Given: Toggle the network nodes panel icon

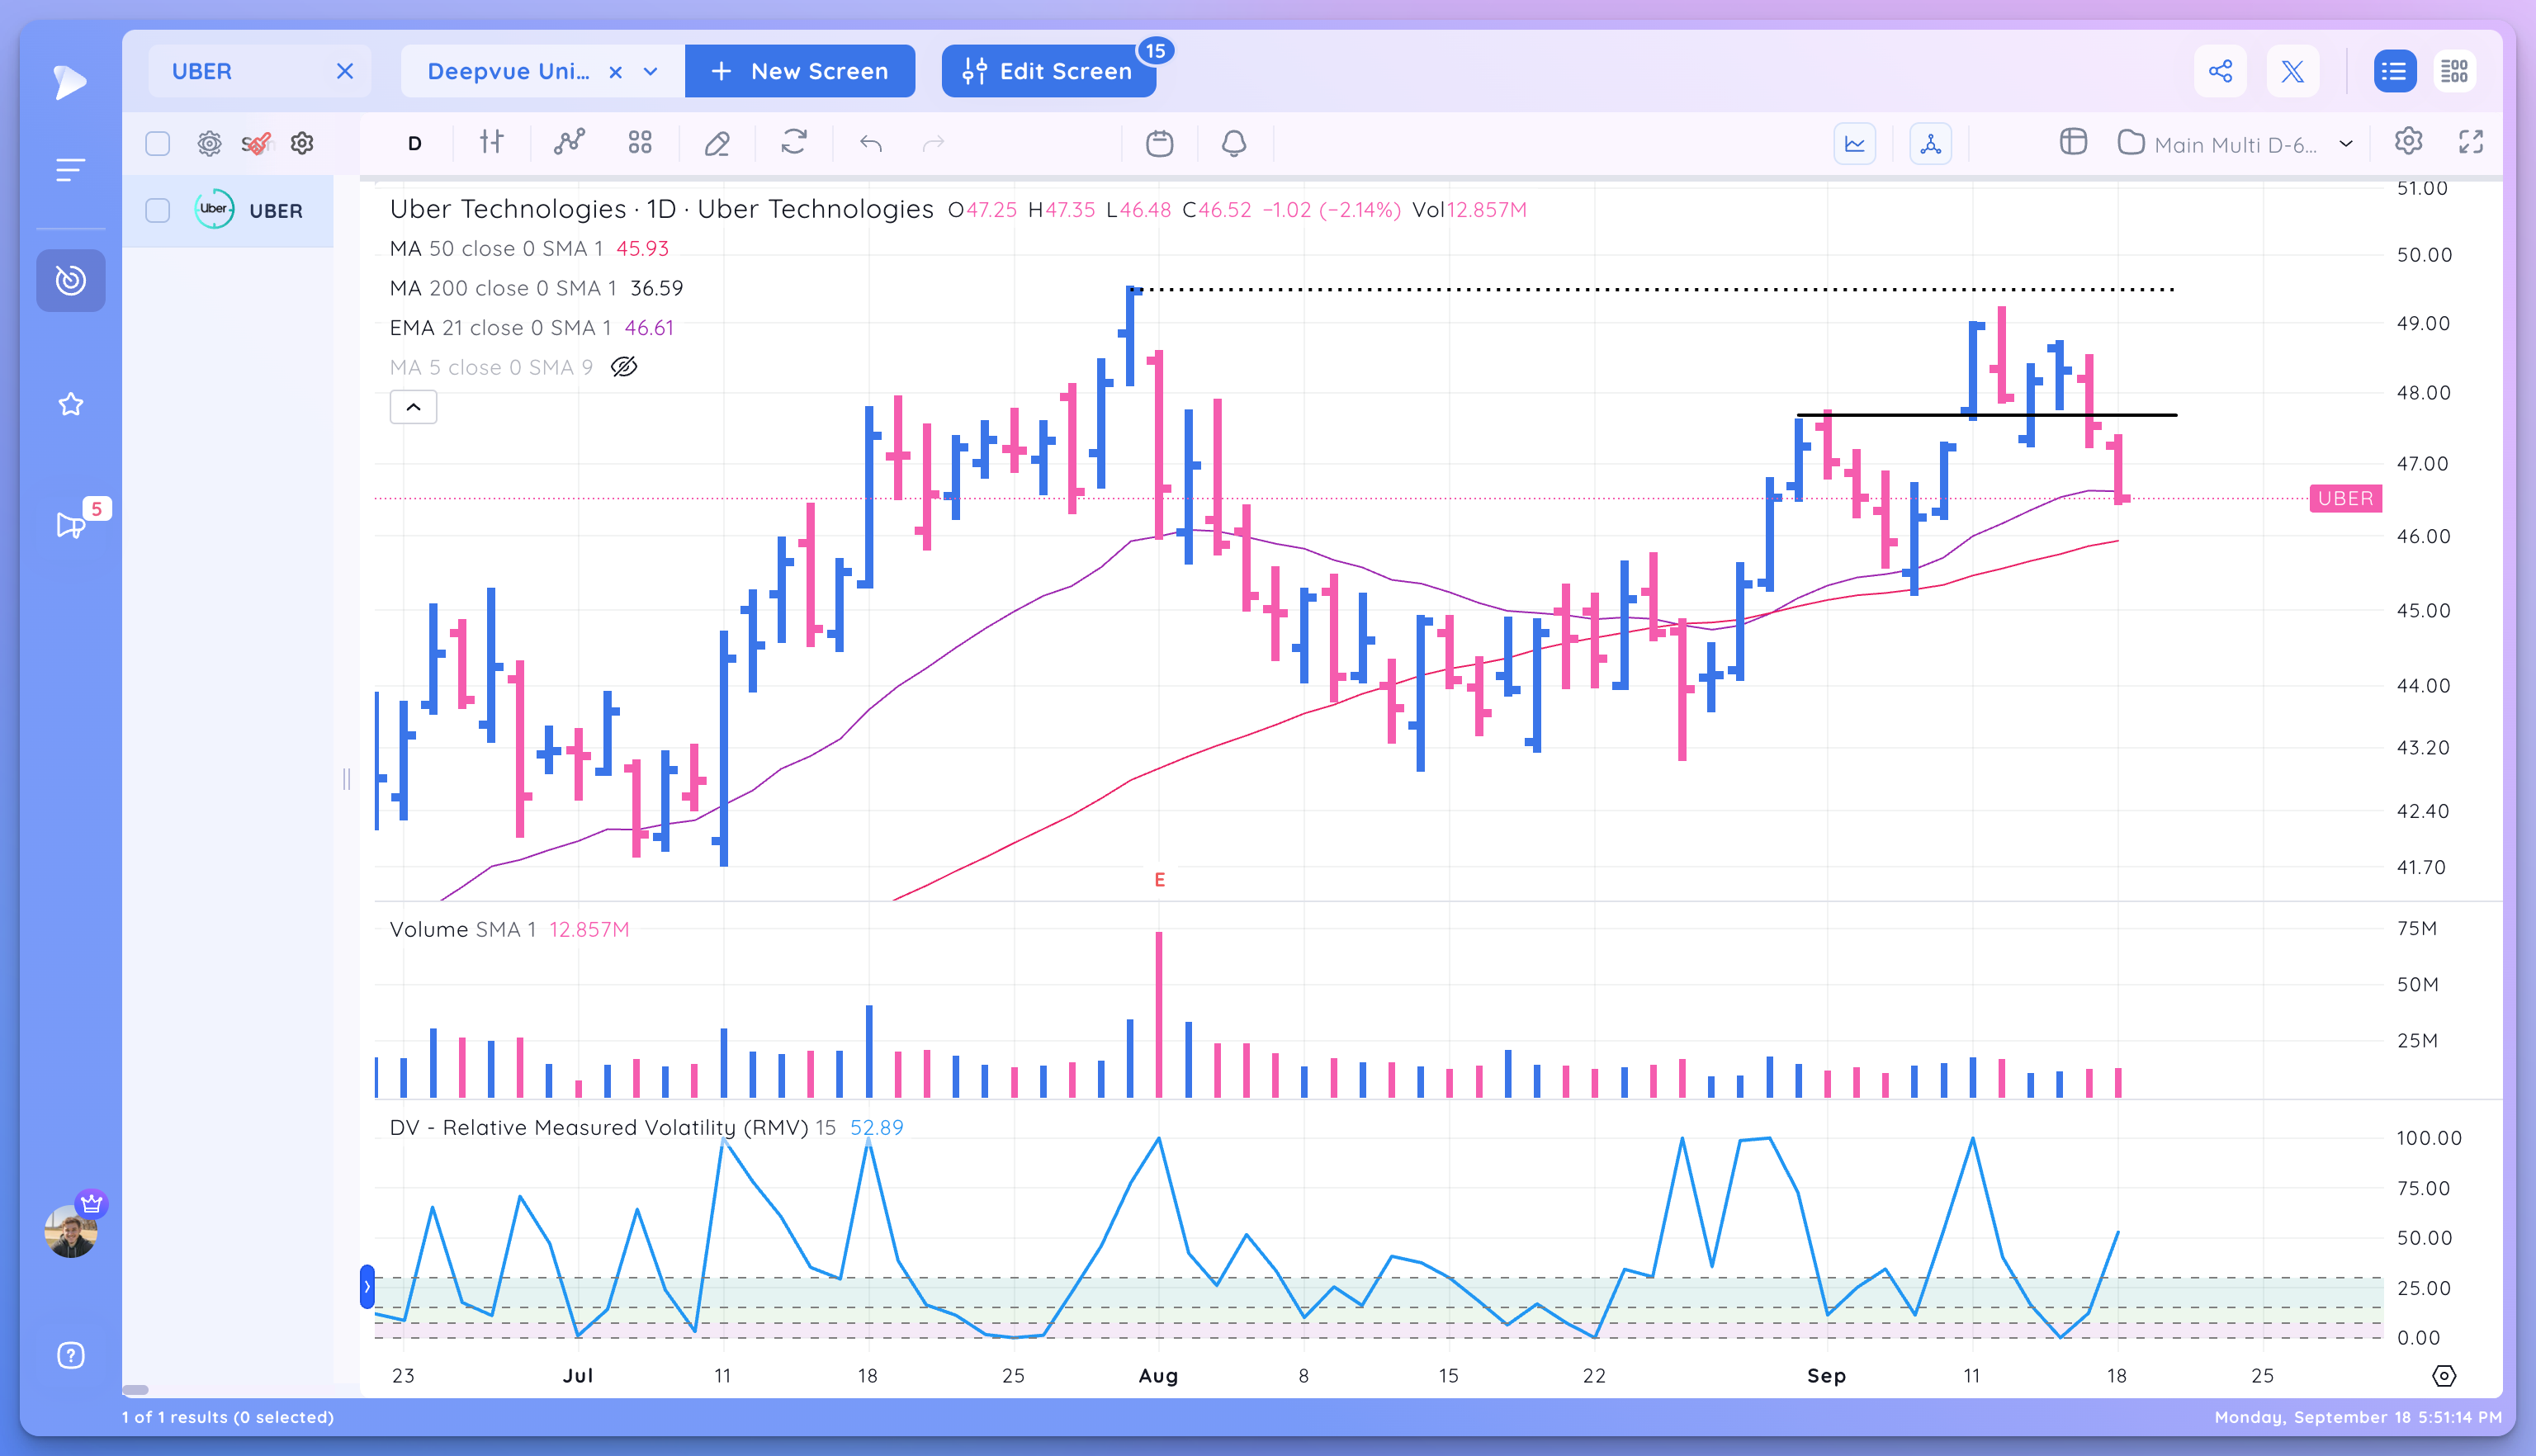Looking at the screenshot, I should pyautogui.click(x=1930, y=144).
